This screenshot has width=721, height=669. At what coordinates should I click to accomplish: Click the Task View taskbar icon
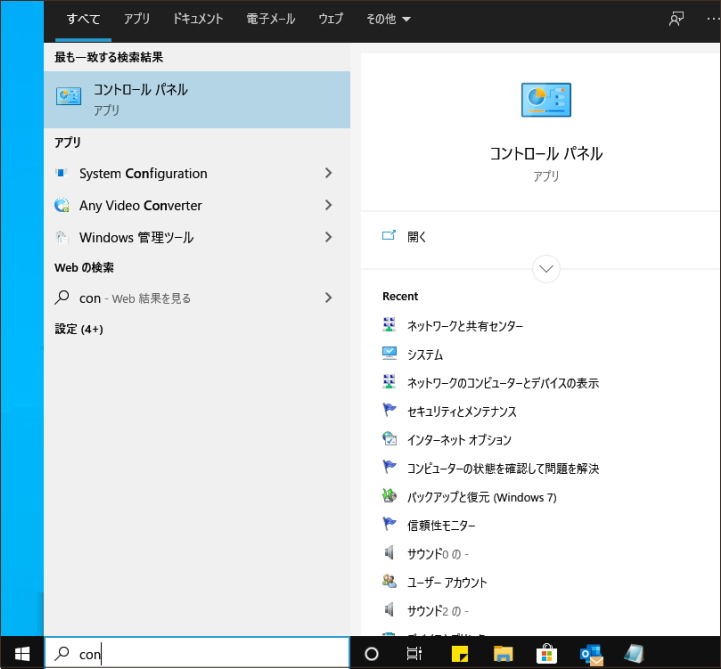(x=414, y=654)
